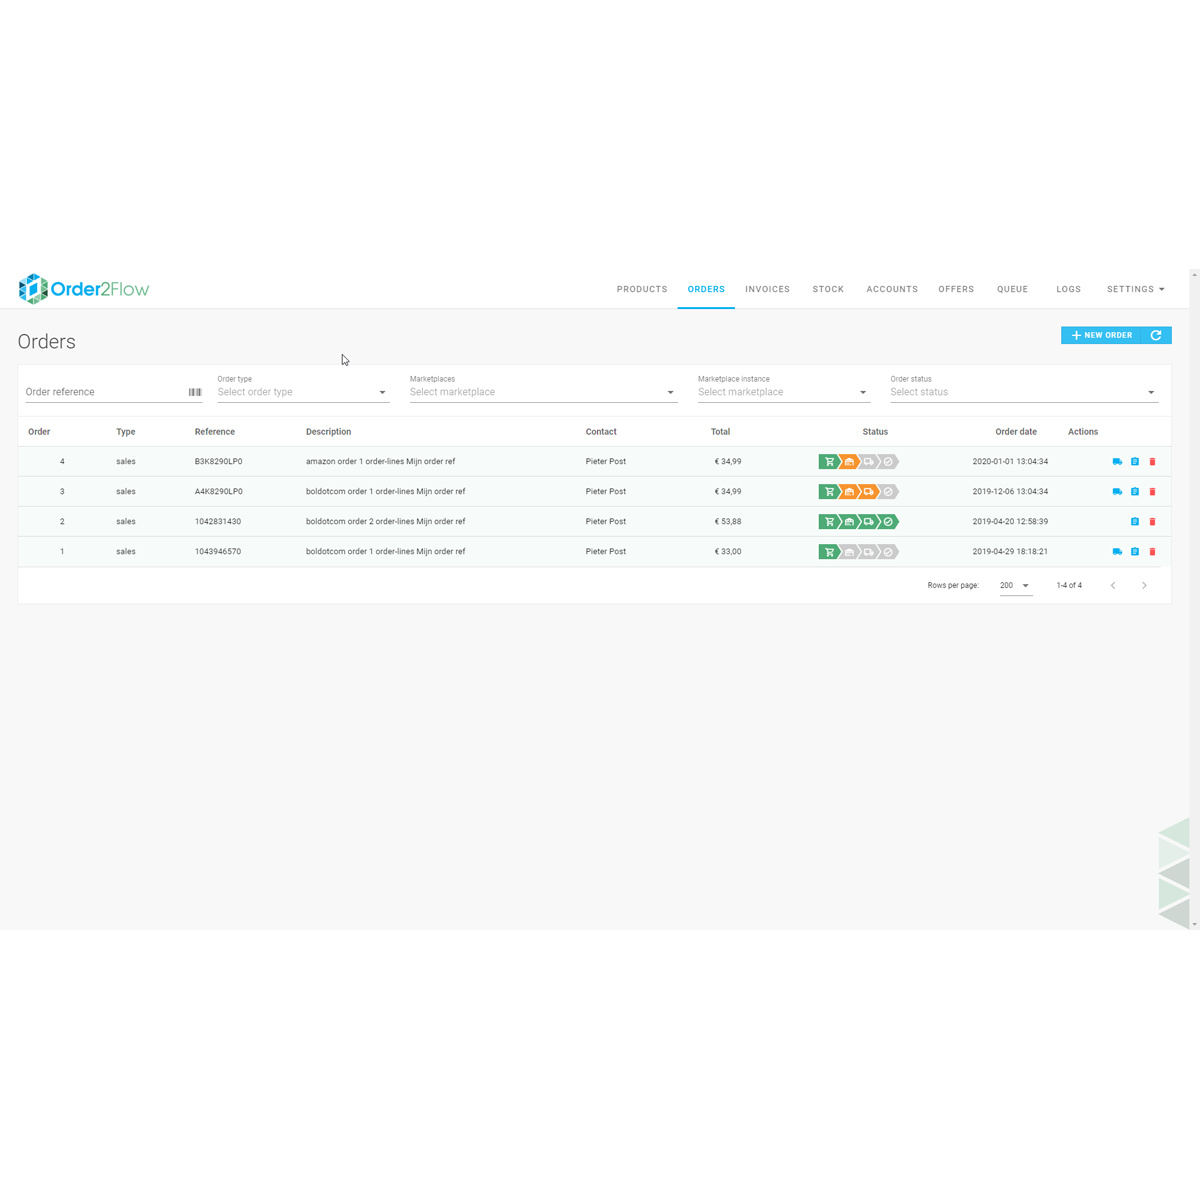Screen dimensions: 1200x1200
Task: Click green checkmark status icon of order 1042831430
Action: tap(888, 522)
